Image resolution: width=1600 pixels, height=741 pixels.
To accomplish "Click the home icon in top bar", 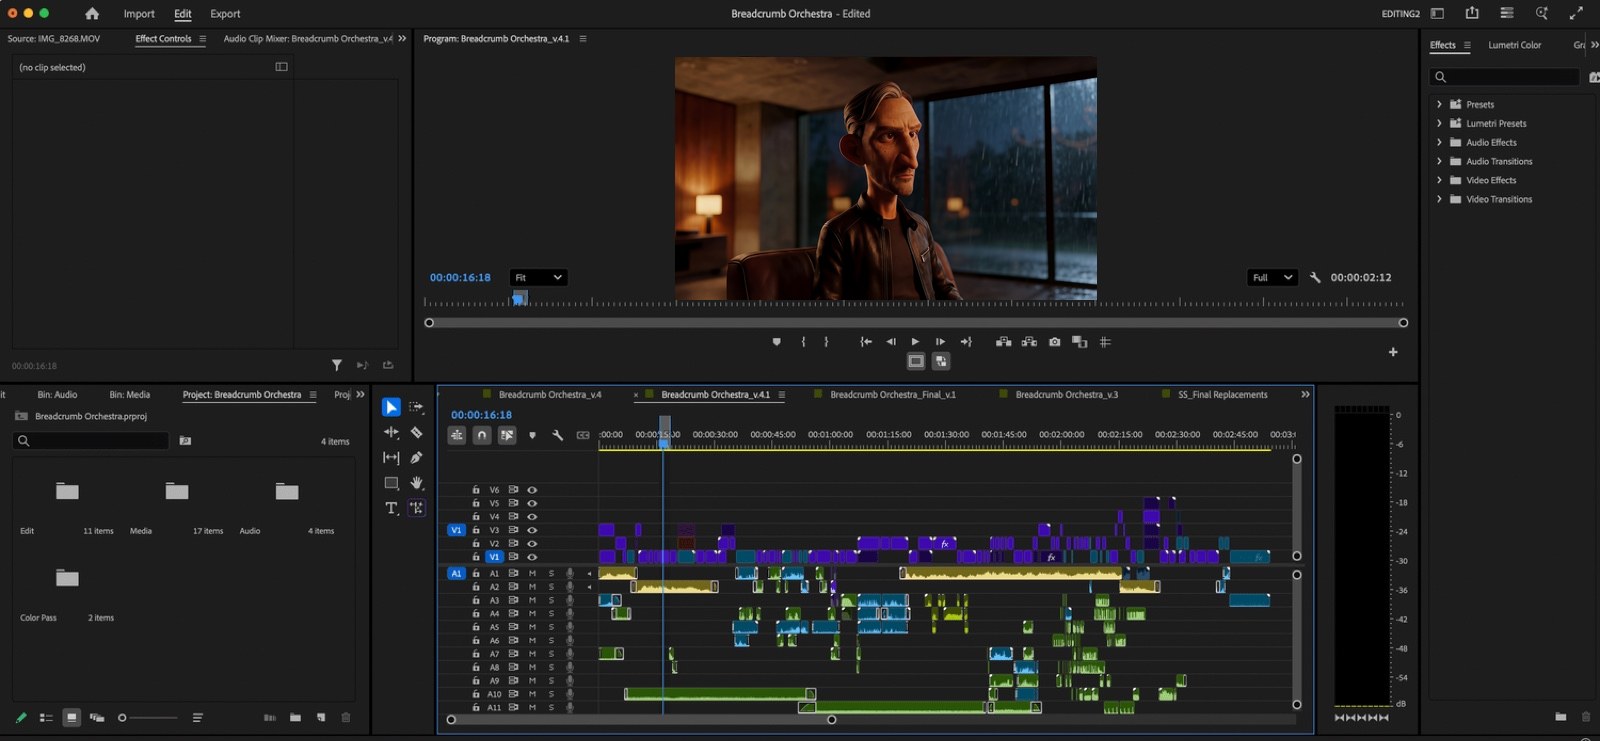I will coord(92,14).
